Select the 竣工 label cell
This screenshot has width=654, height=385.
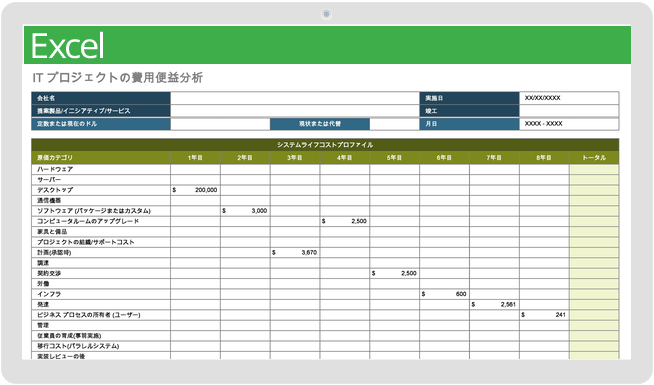click(x=469, y=111)
